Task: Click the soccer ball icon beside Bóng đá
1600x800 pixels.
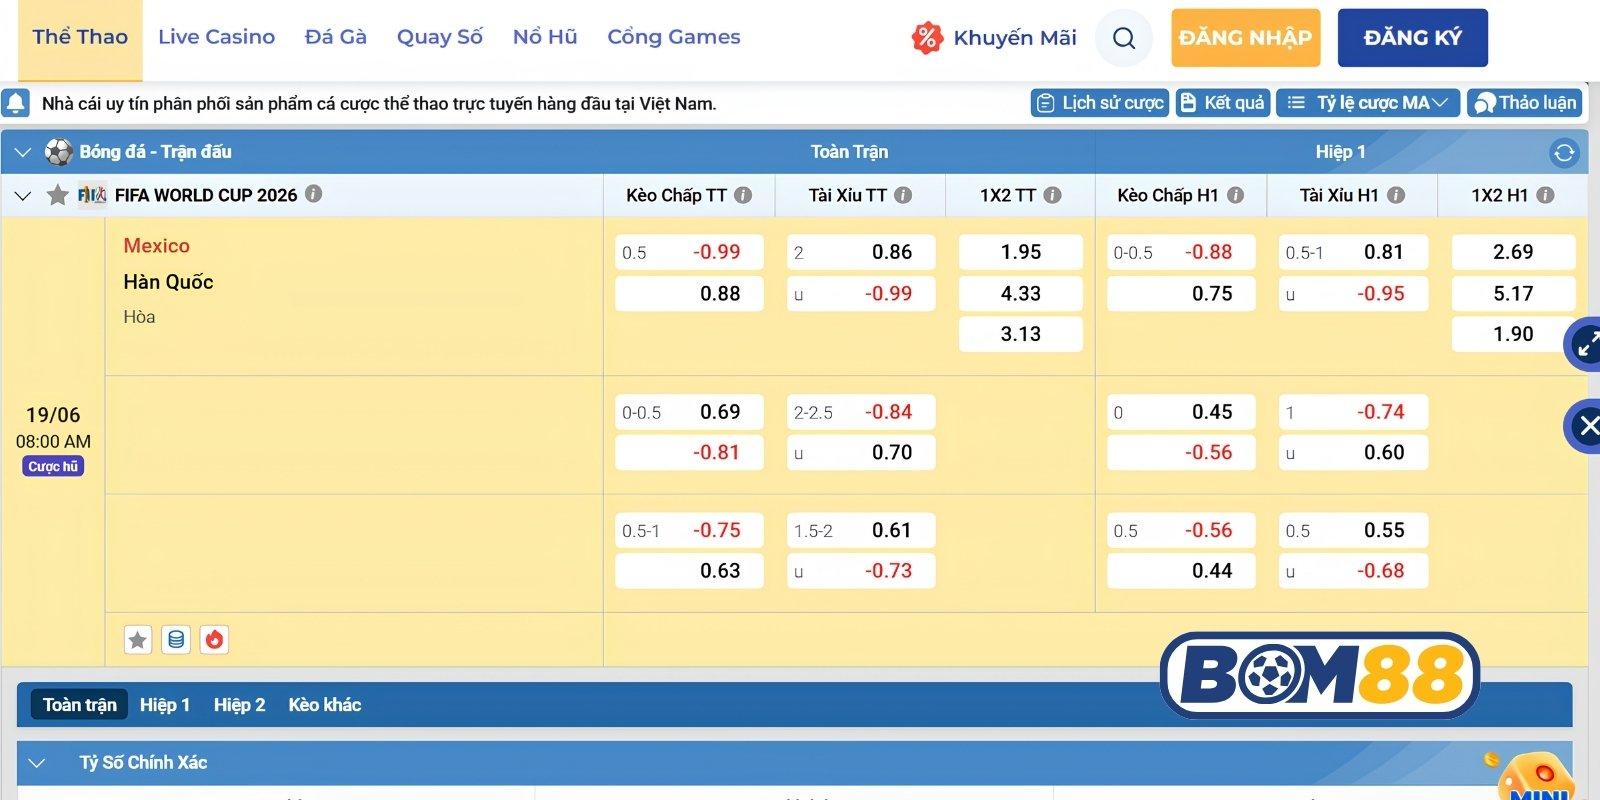Action: pyautogui.click(x=59, y=152)
